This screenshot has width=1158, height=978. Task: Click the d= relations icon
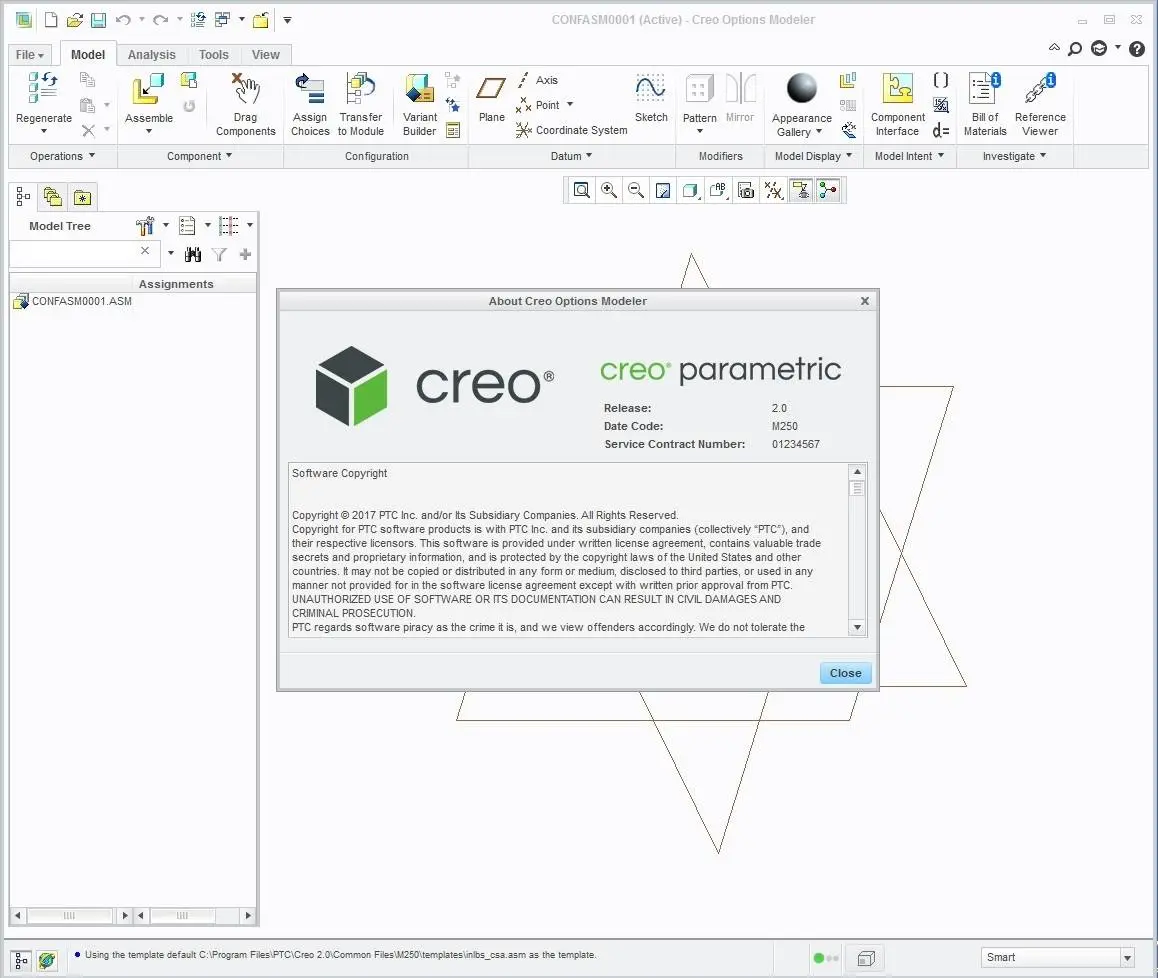[x=941, y=131]
